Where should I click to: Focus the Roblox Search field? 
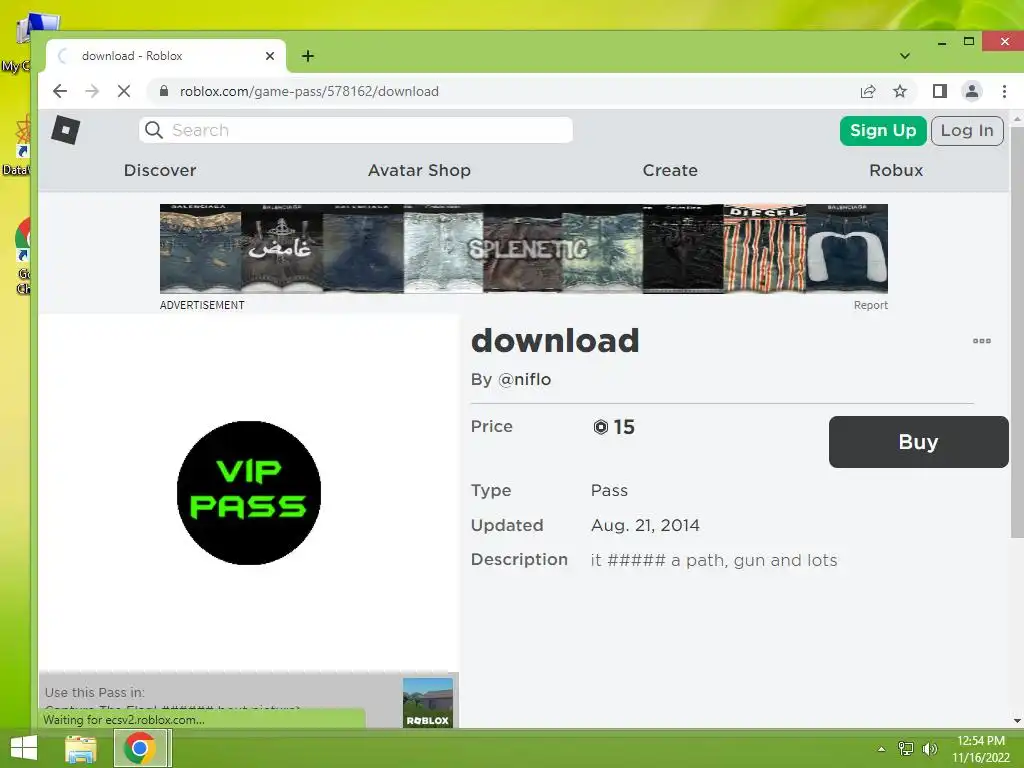point(356,130)
